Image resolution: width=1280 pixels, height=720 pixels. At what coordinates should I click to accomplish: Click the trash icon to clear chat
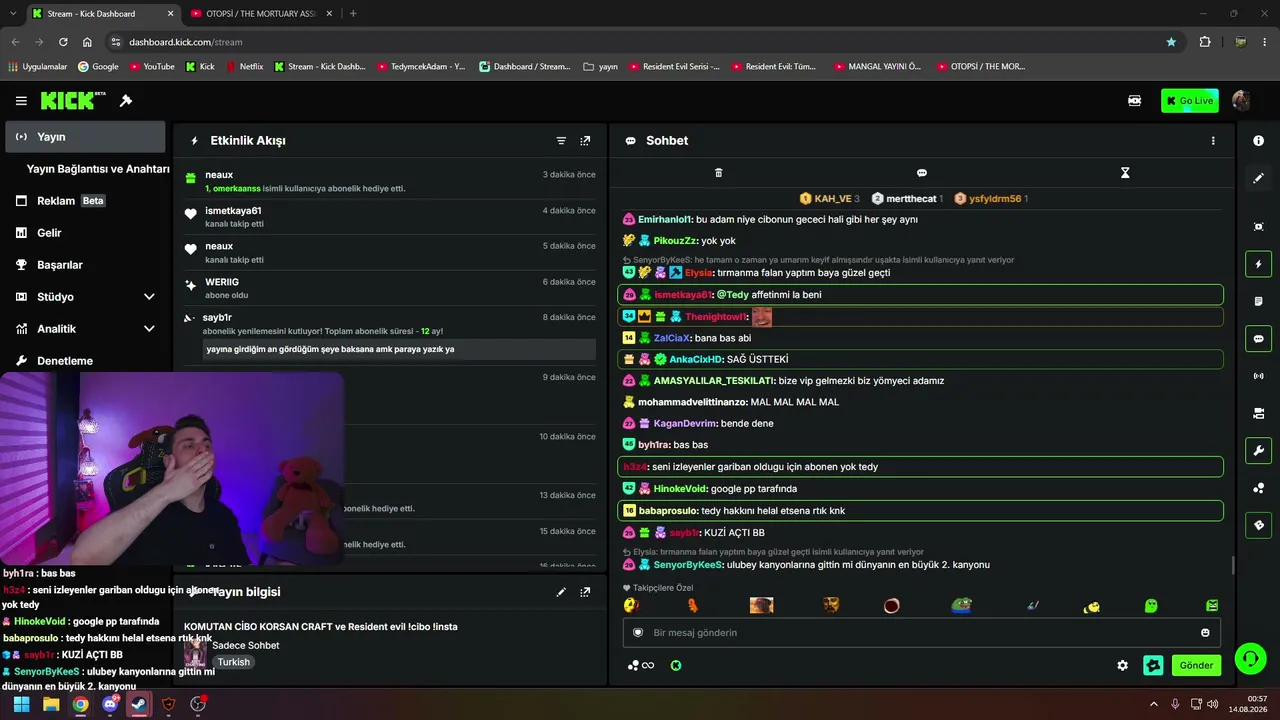click(718, 173)
